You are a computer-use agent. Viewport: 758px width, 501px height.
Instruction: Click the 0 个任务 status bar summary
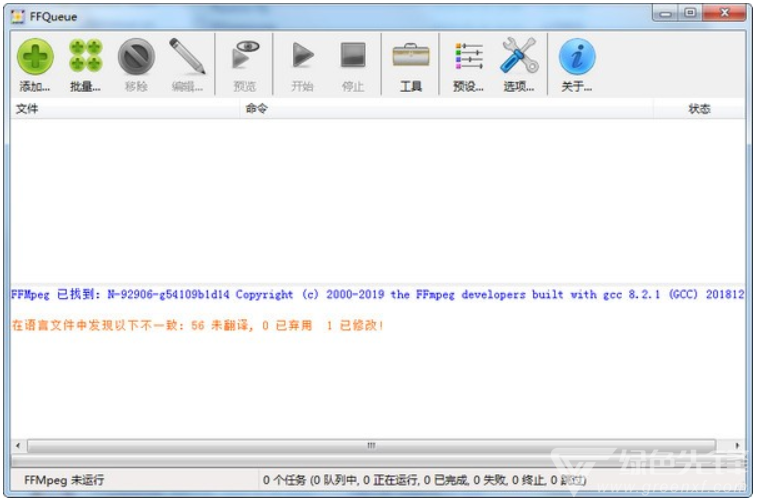[x=424, y=480]
